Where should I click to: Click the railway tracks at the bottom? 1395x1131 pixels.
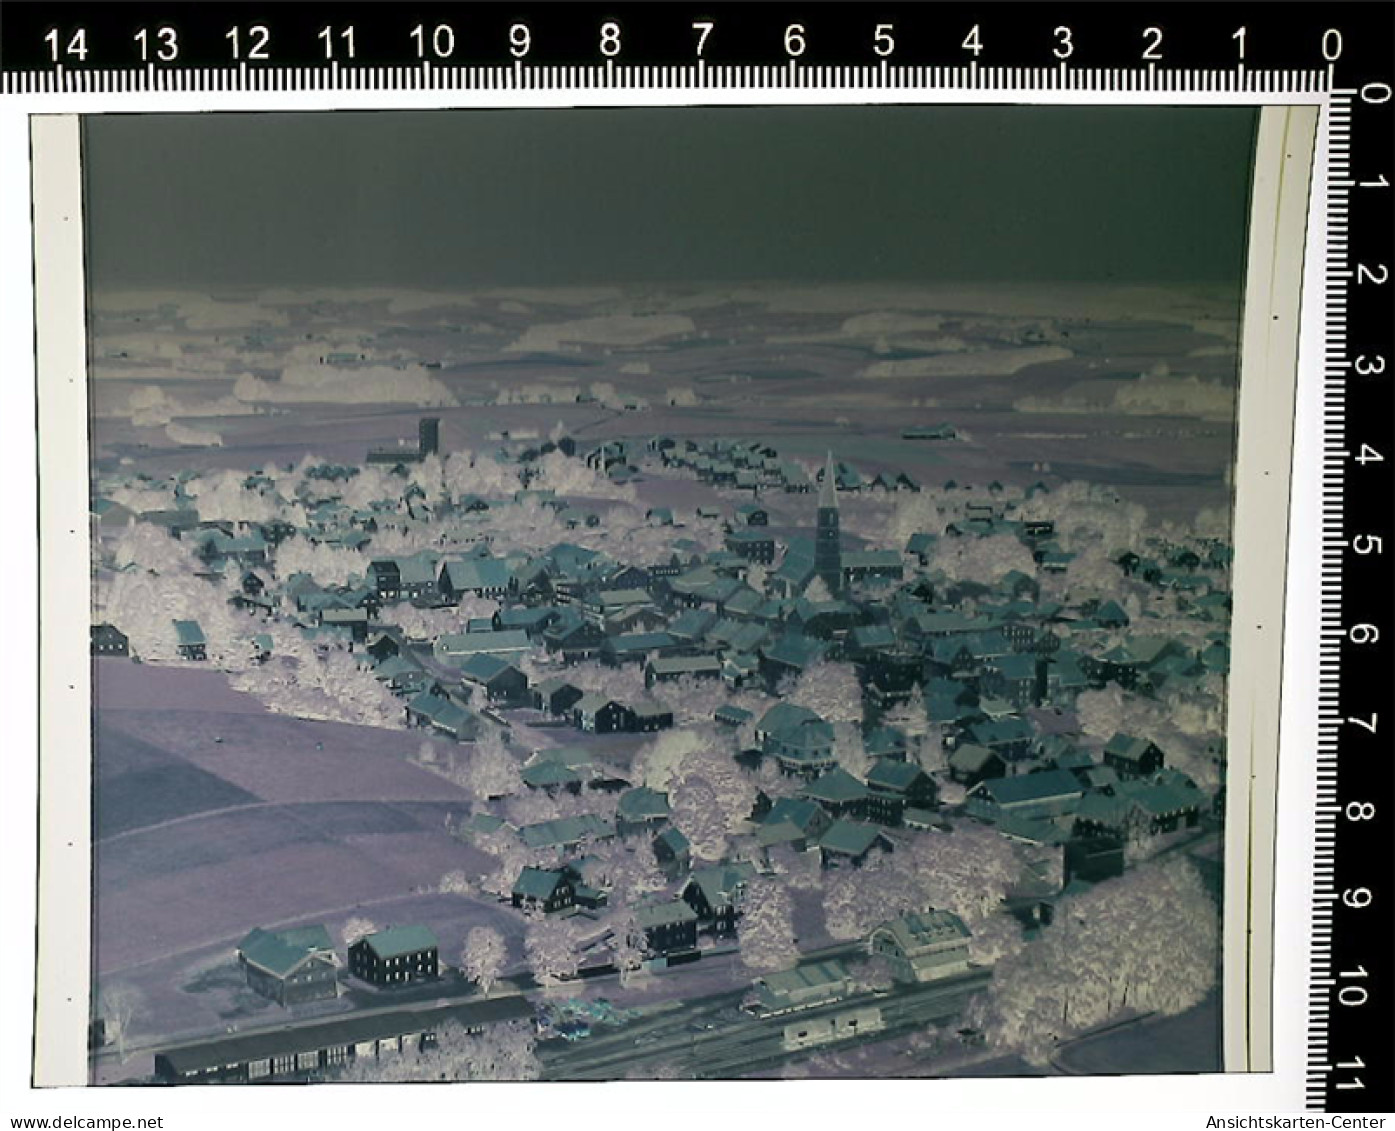click(700, 1045)
